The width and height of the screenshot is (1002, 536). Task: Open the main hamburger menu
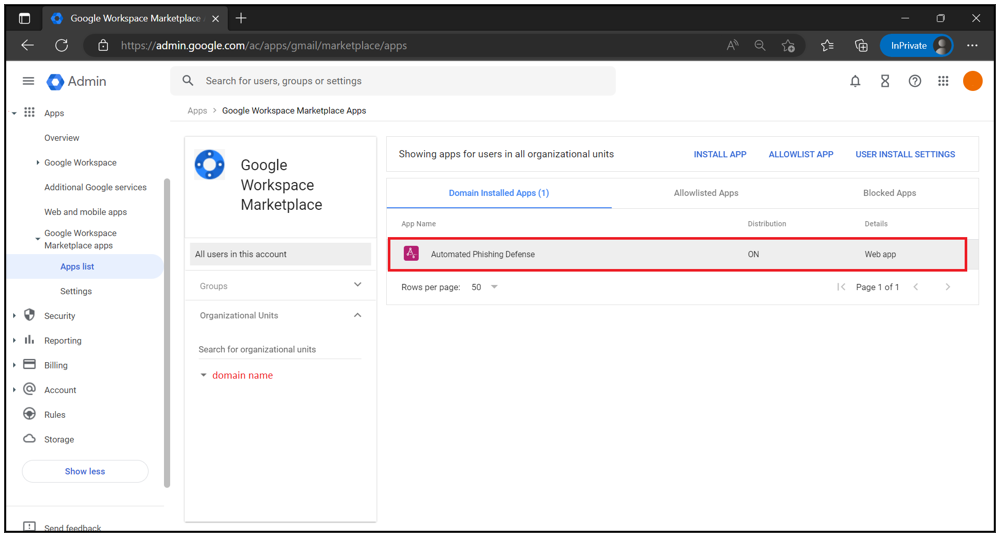tap(28, 81)
